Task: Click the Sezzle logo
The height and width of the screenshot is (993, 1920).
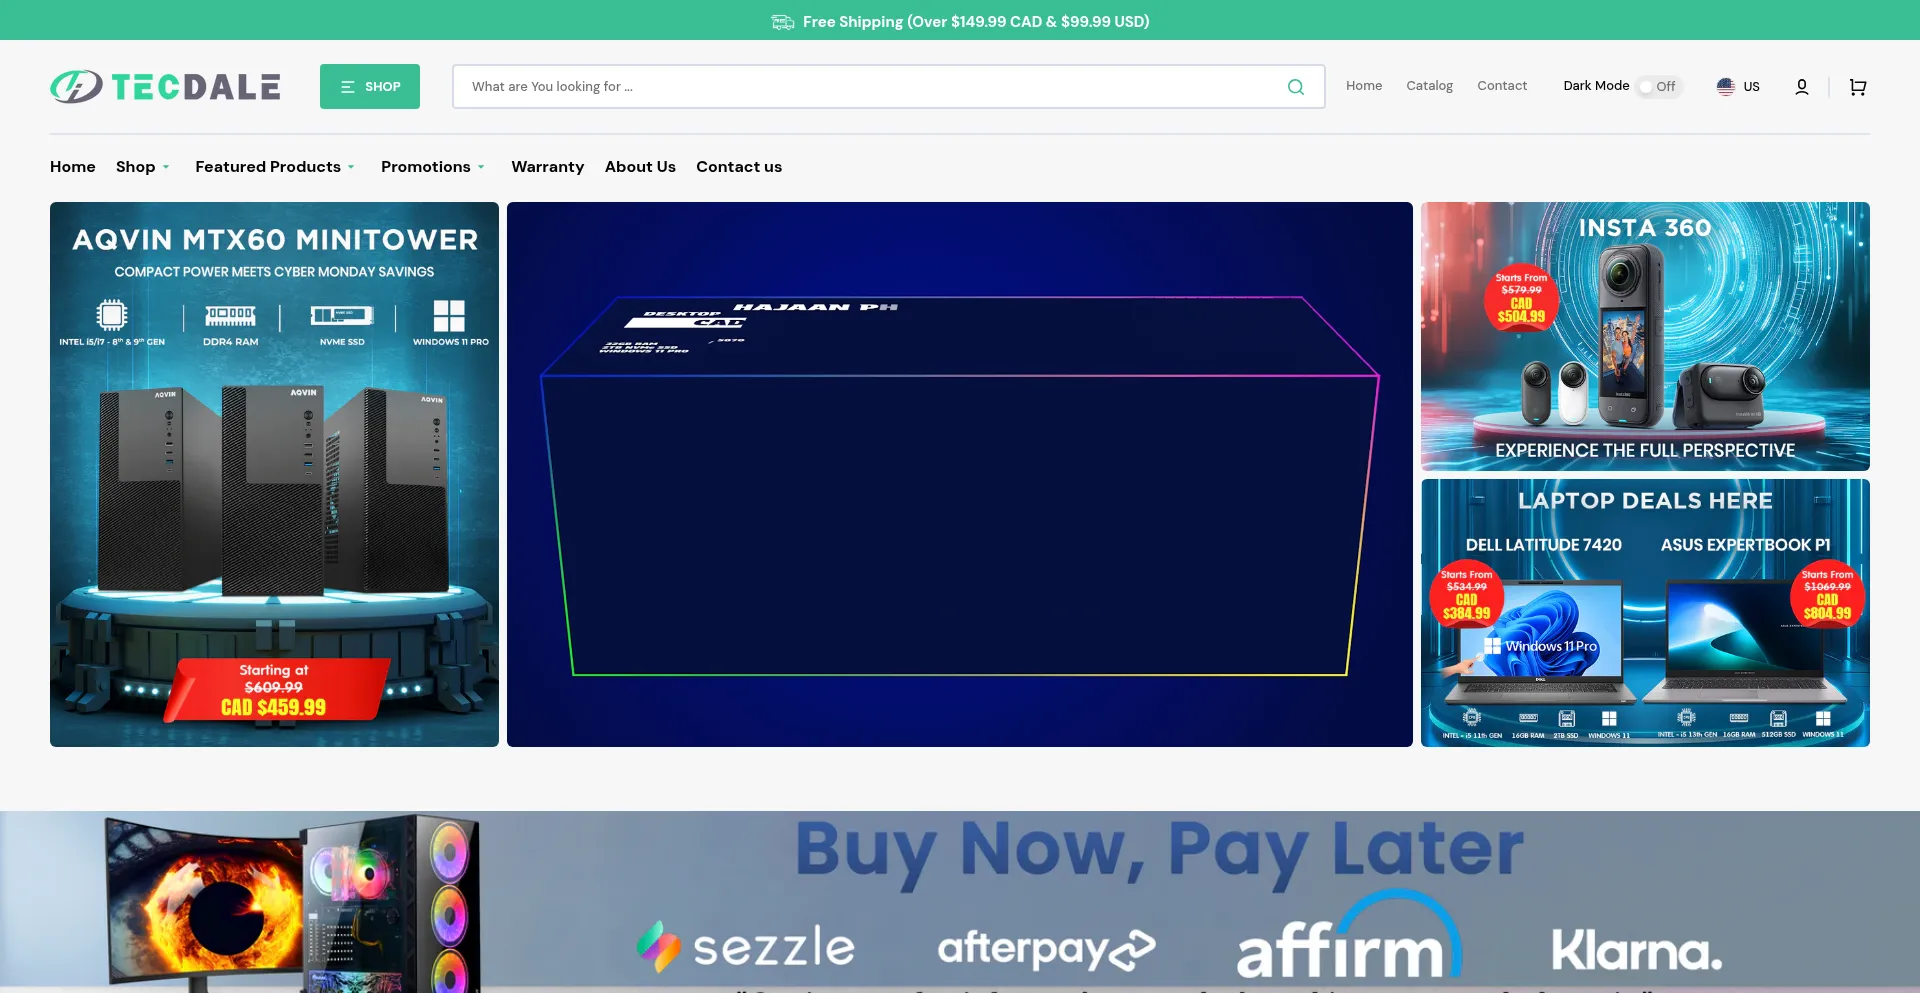Action: (746, 947)
